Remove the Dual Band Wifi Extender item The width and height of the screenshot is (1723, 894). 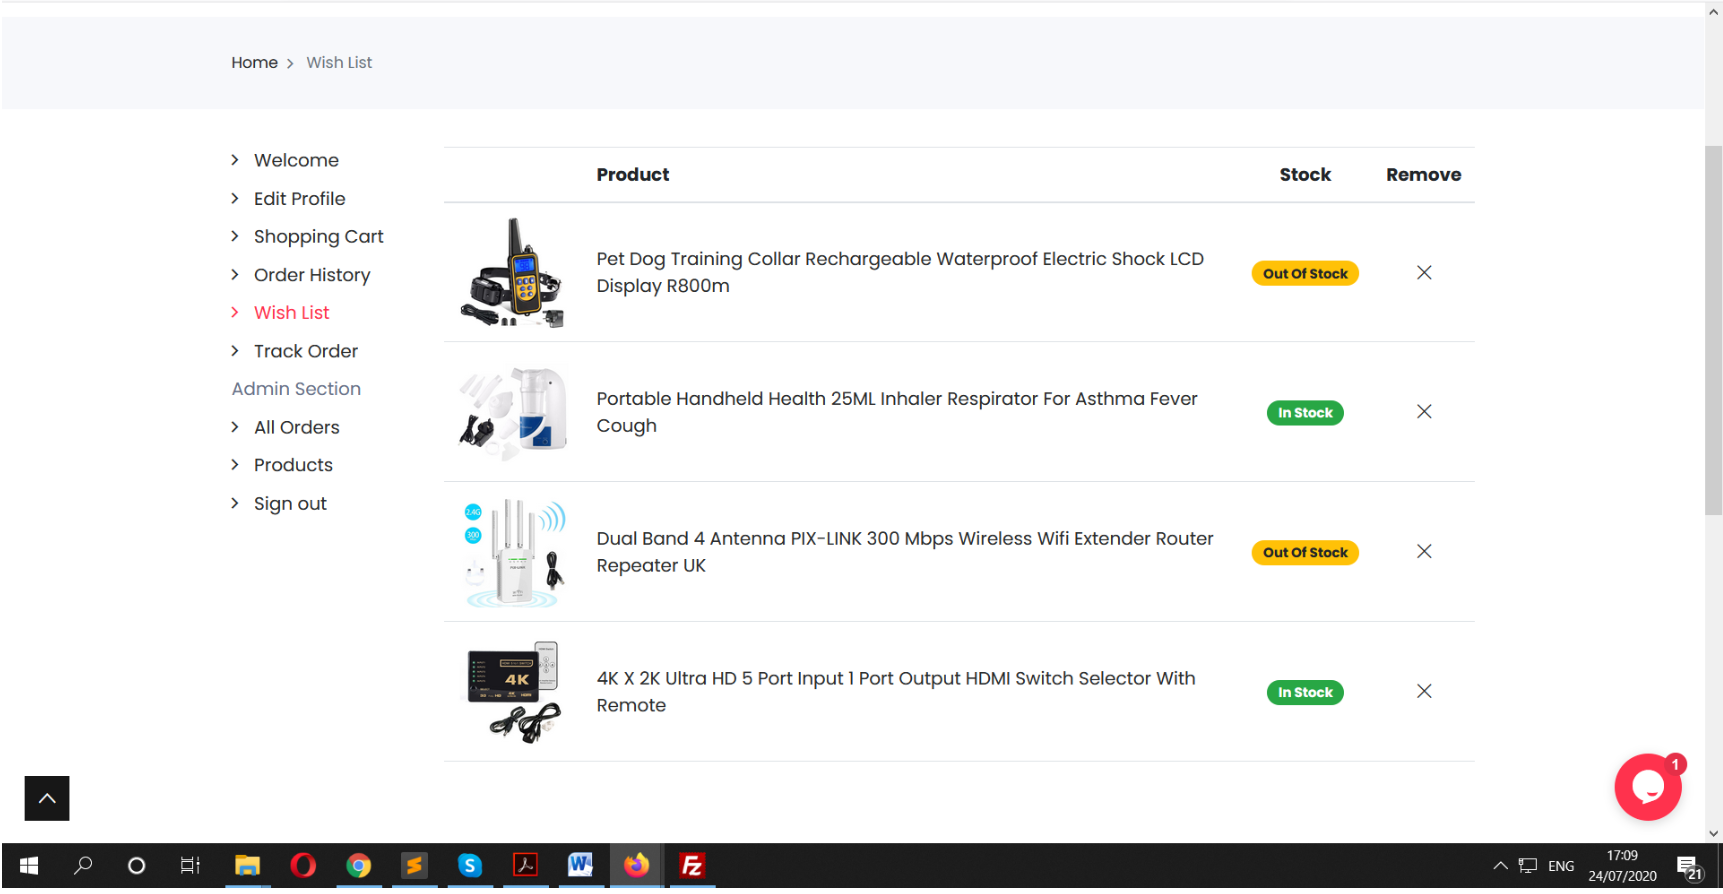(1423, 552)
